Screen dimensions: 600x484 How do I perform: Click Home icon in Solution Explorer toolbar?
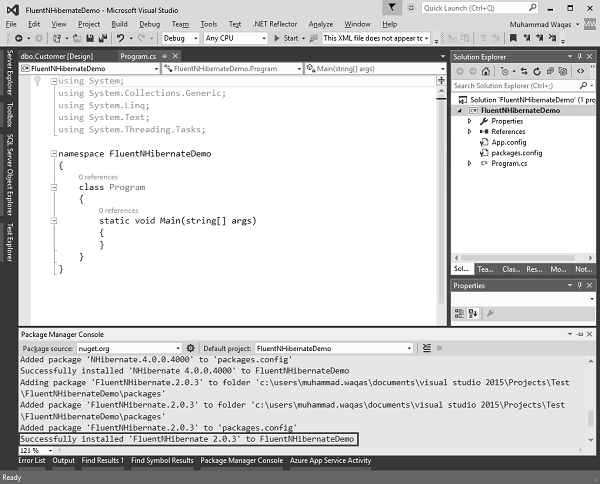click(x=488, y=71)
